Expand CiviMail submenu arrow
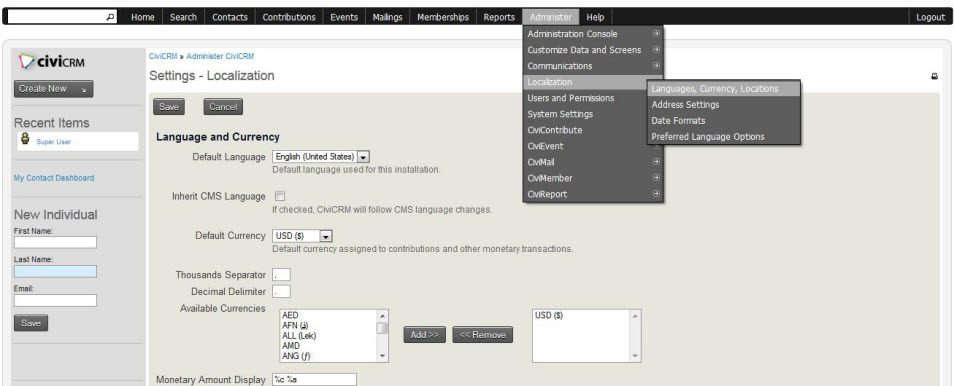Image resolution: width=954 pixels, height=386 pixels. pyautogui.click(x=656, y=162)
